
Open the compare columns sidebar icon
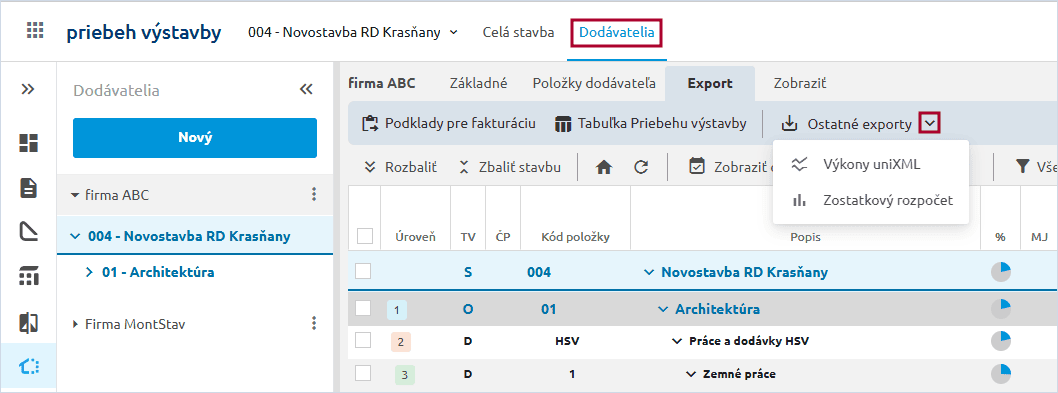pyautogui.click(x=28, y=323)
